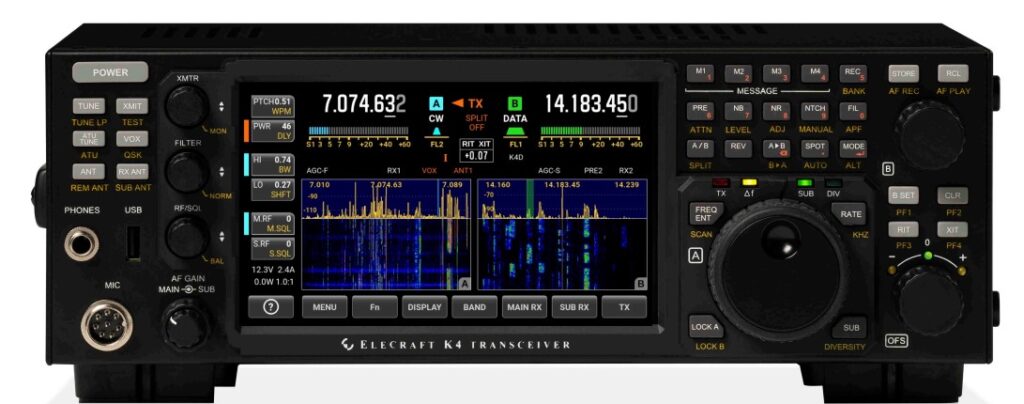Push the B SET button
This screenshot has width=1024, height=404.
coord(903,196)
